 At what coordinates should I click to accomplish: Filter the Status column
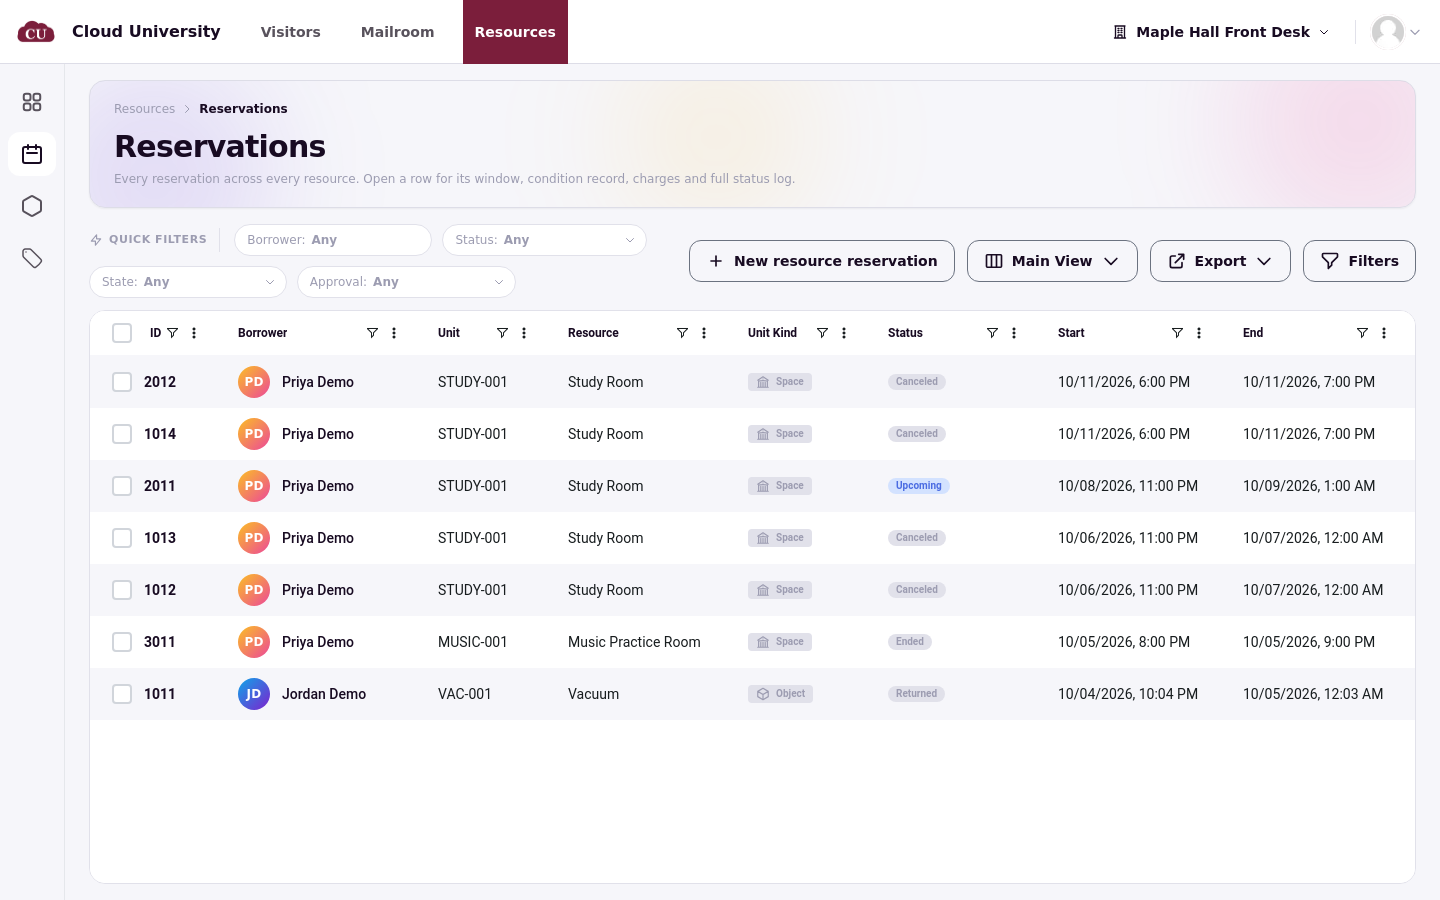[x=992, y=333]
